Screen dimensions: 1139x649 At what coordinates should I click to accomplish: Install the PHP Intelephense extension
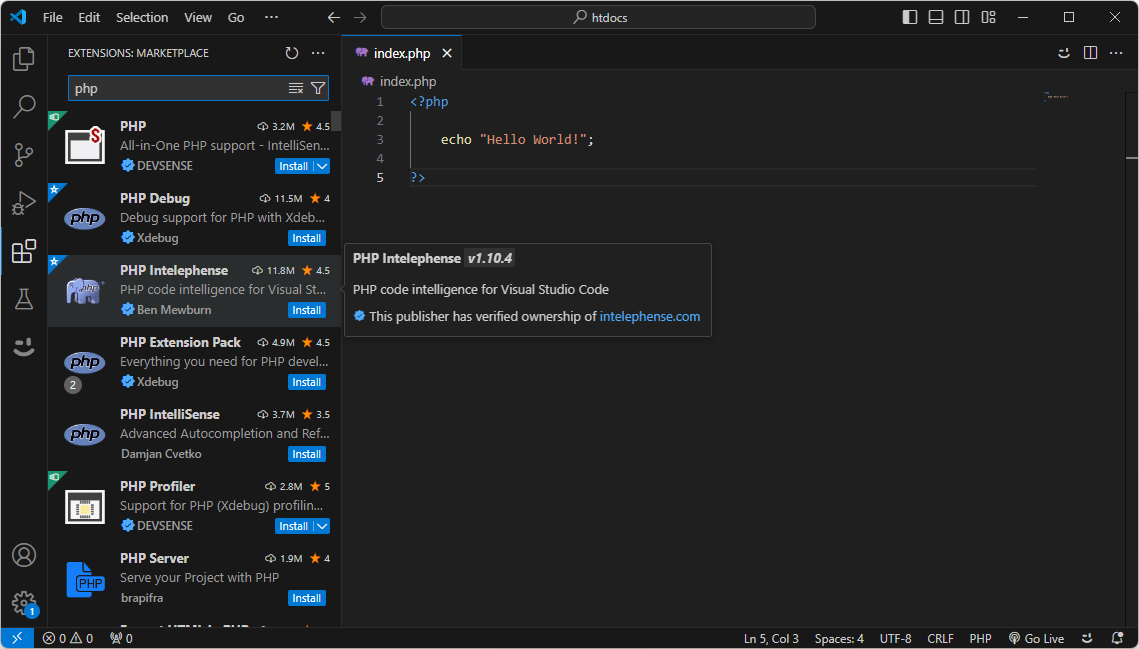(307, 310)
